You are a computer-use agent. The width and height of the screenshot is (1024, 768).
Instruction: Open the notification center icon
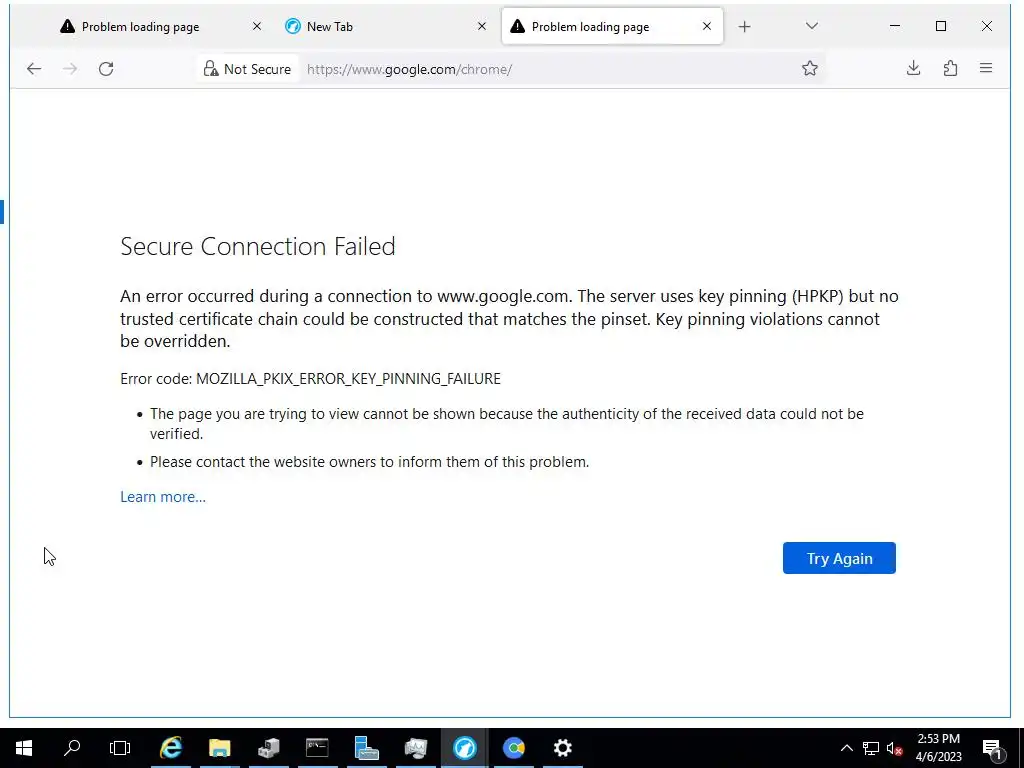click(x=992, y=748)
